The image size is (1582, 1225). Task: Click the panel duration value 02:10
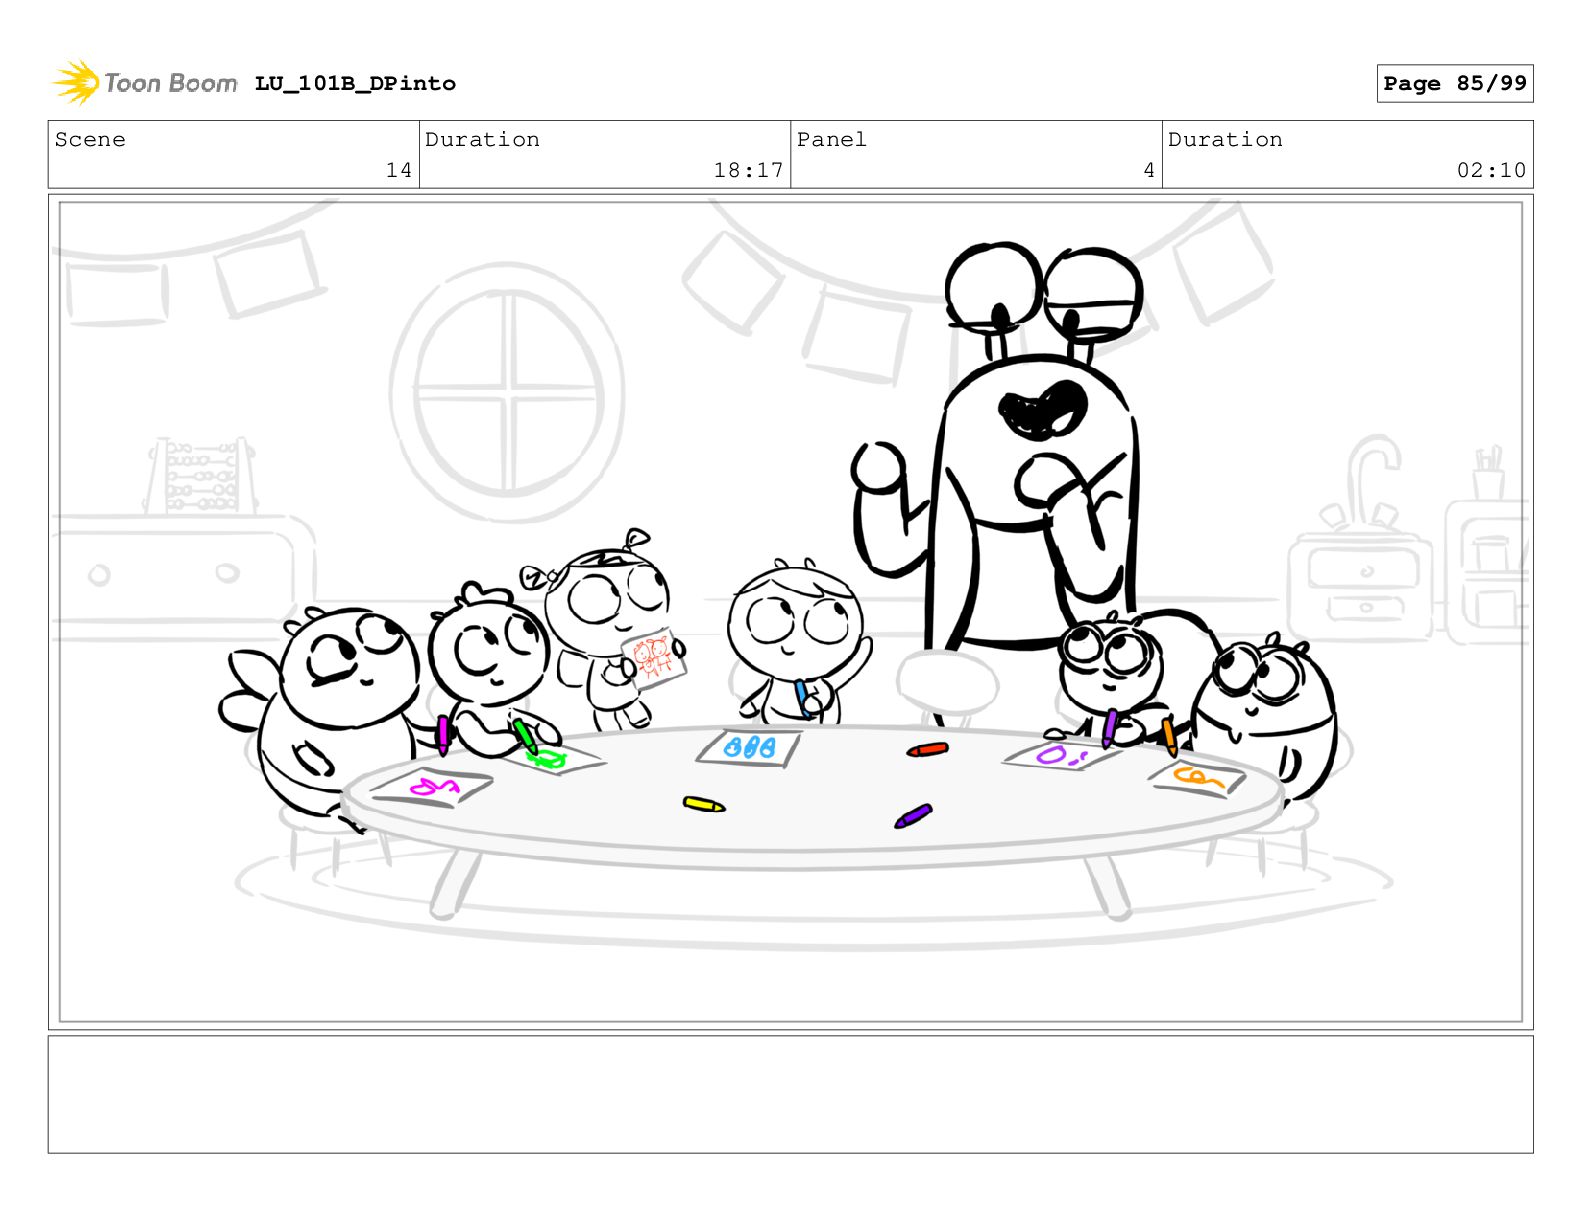(1491, 170)
